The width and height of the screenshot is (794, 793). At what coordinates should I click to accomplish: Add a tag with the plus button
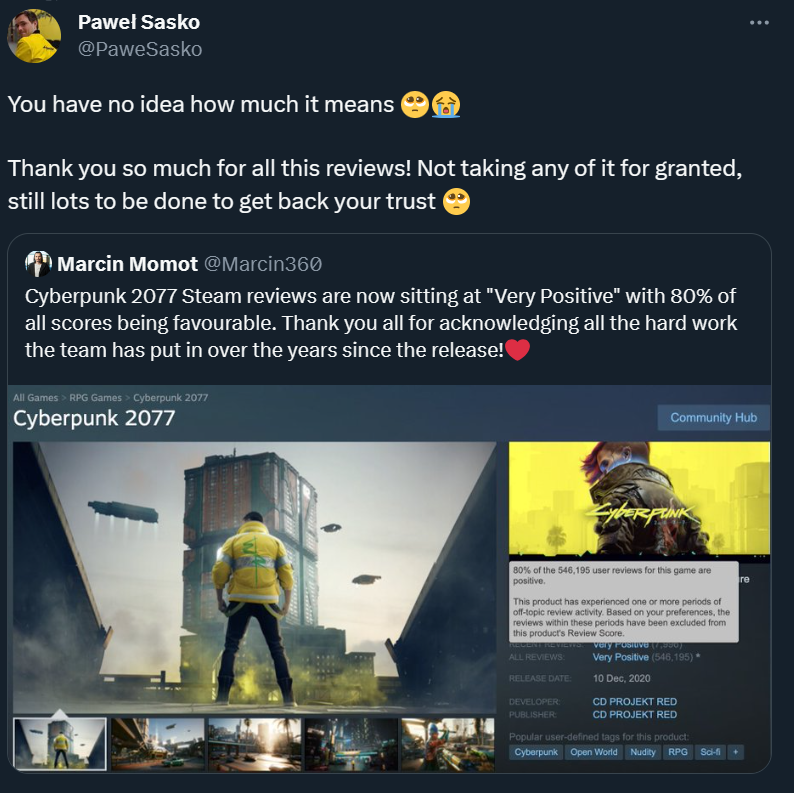(735, 752)
